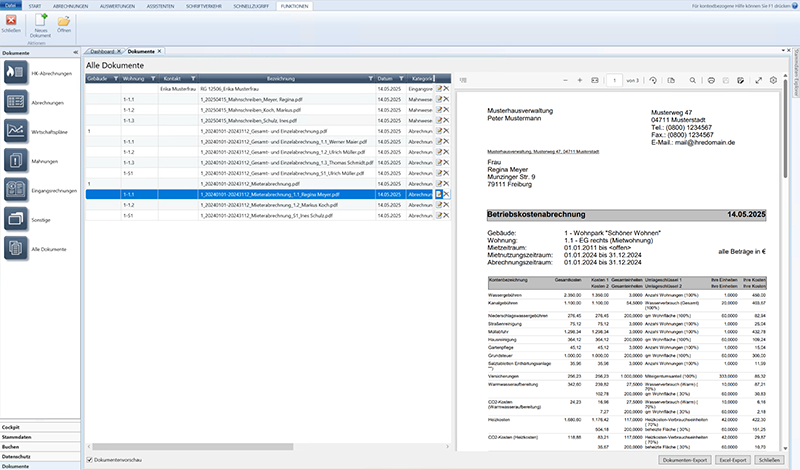The height and width of the screenshot is (470, 800).
Task: Sort by the Bezeichnung column header
Action: (281, 79)
